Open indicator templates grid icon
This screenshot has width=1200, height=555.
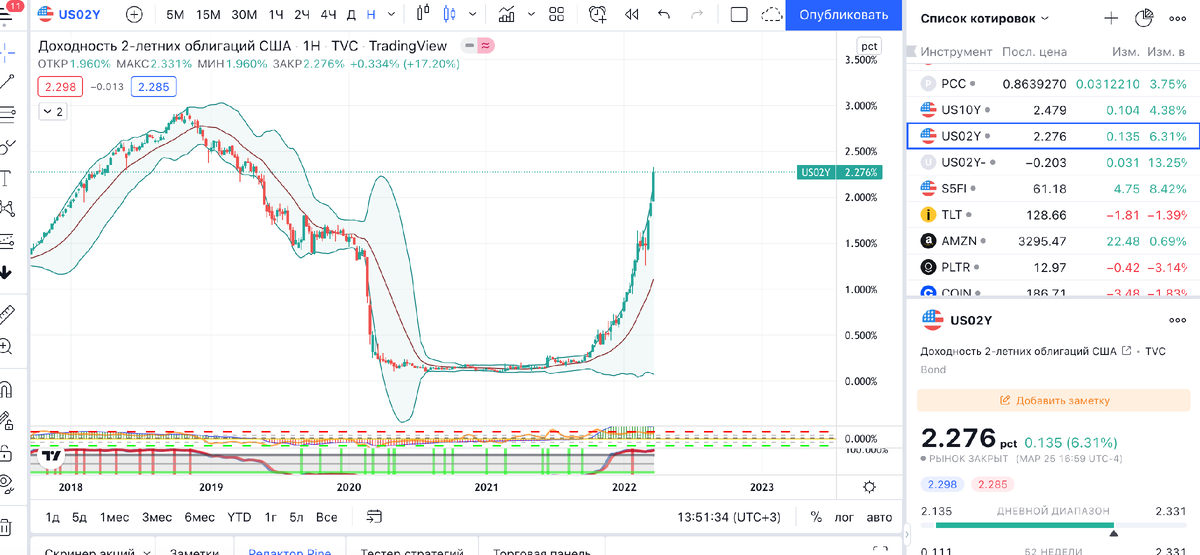point(556,15)
